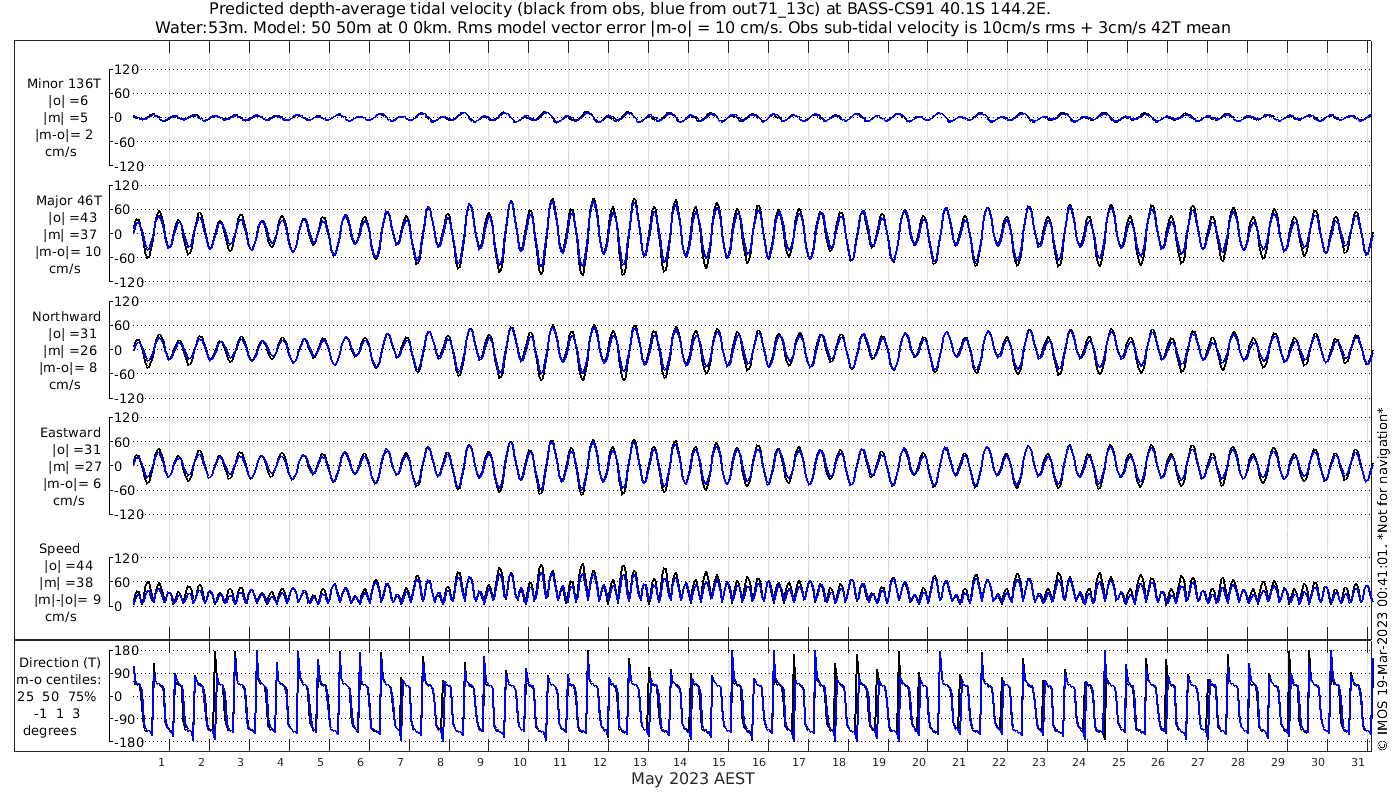
Task: Click the IMOS 'Not for navigation' vertical caption
Action: (x=1382, y=579)
